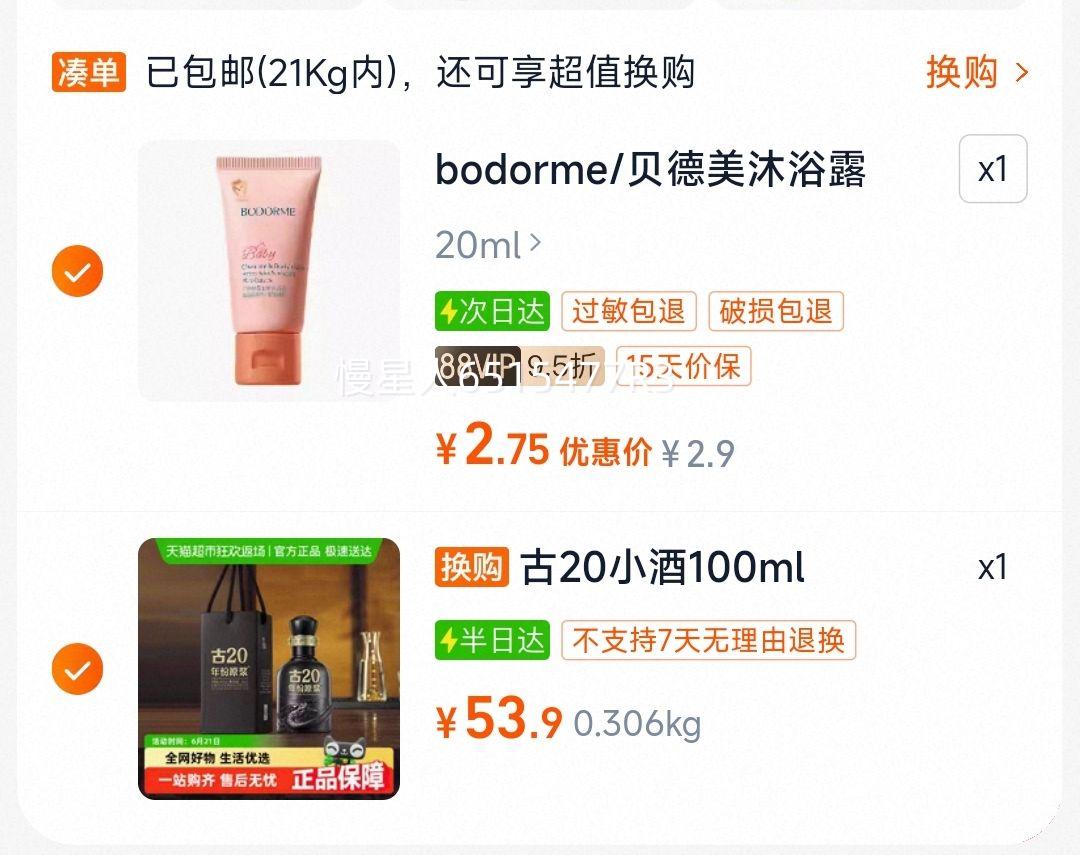The image size is (1080, 855).
Task: Open the bodorme/贝德美沐浴露 product title
Action: pyautogui.click(x=650, y=169)
